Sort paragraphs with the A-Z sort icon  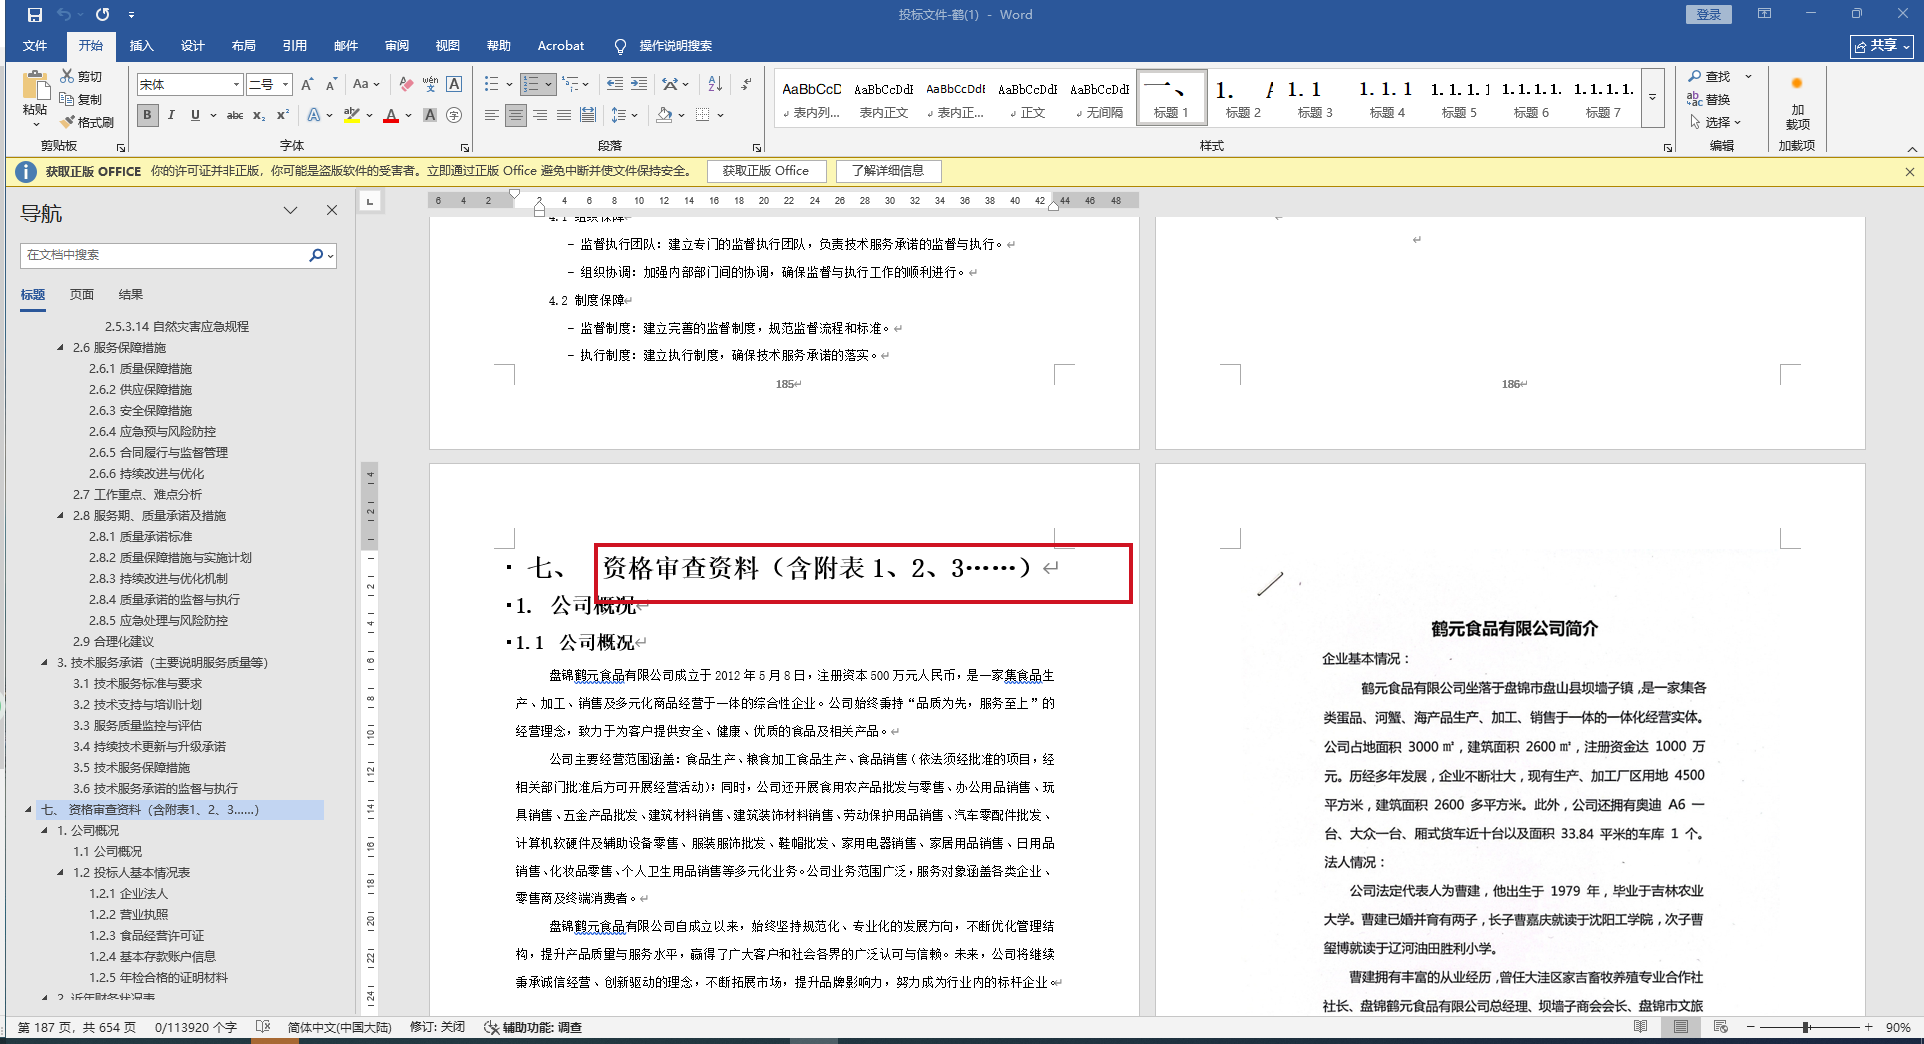(x=715, y=85)
